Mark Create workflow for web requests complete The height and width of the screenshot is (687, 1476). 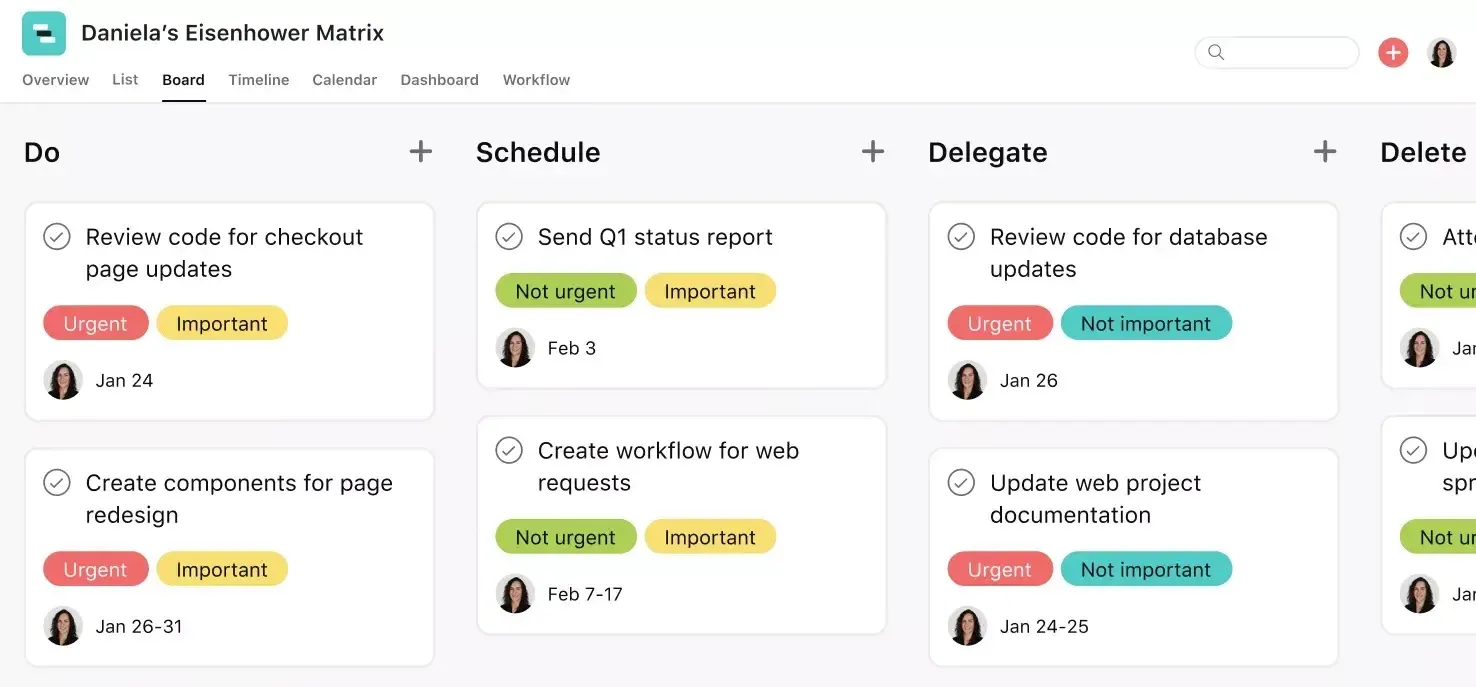(x=509, y=451)
